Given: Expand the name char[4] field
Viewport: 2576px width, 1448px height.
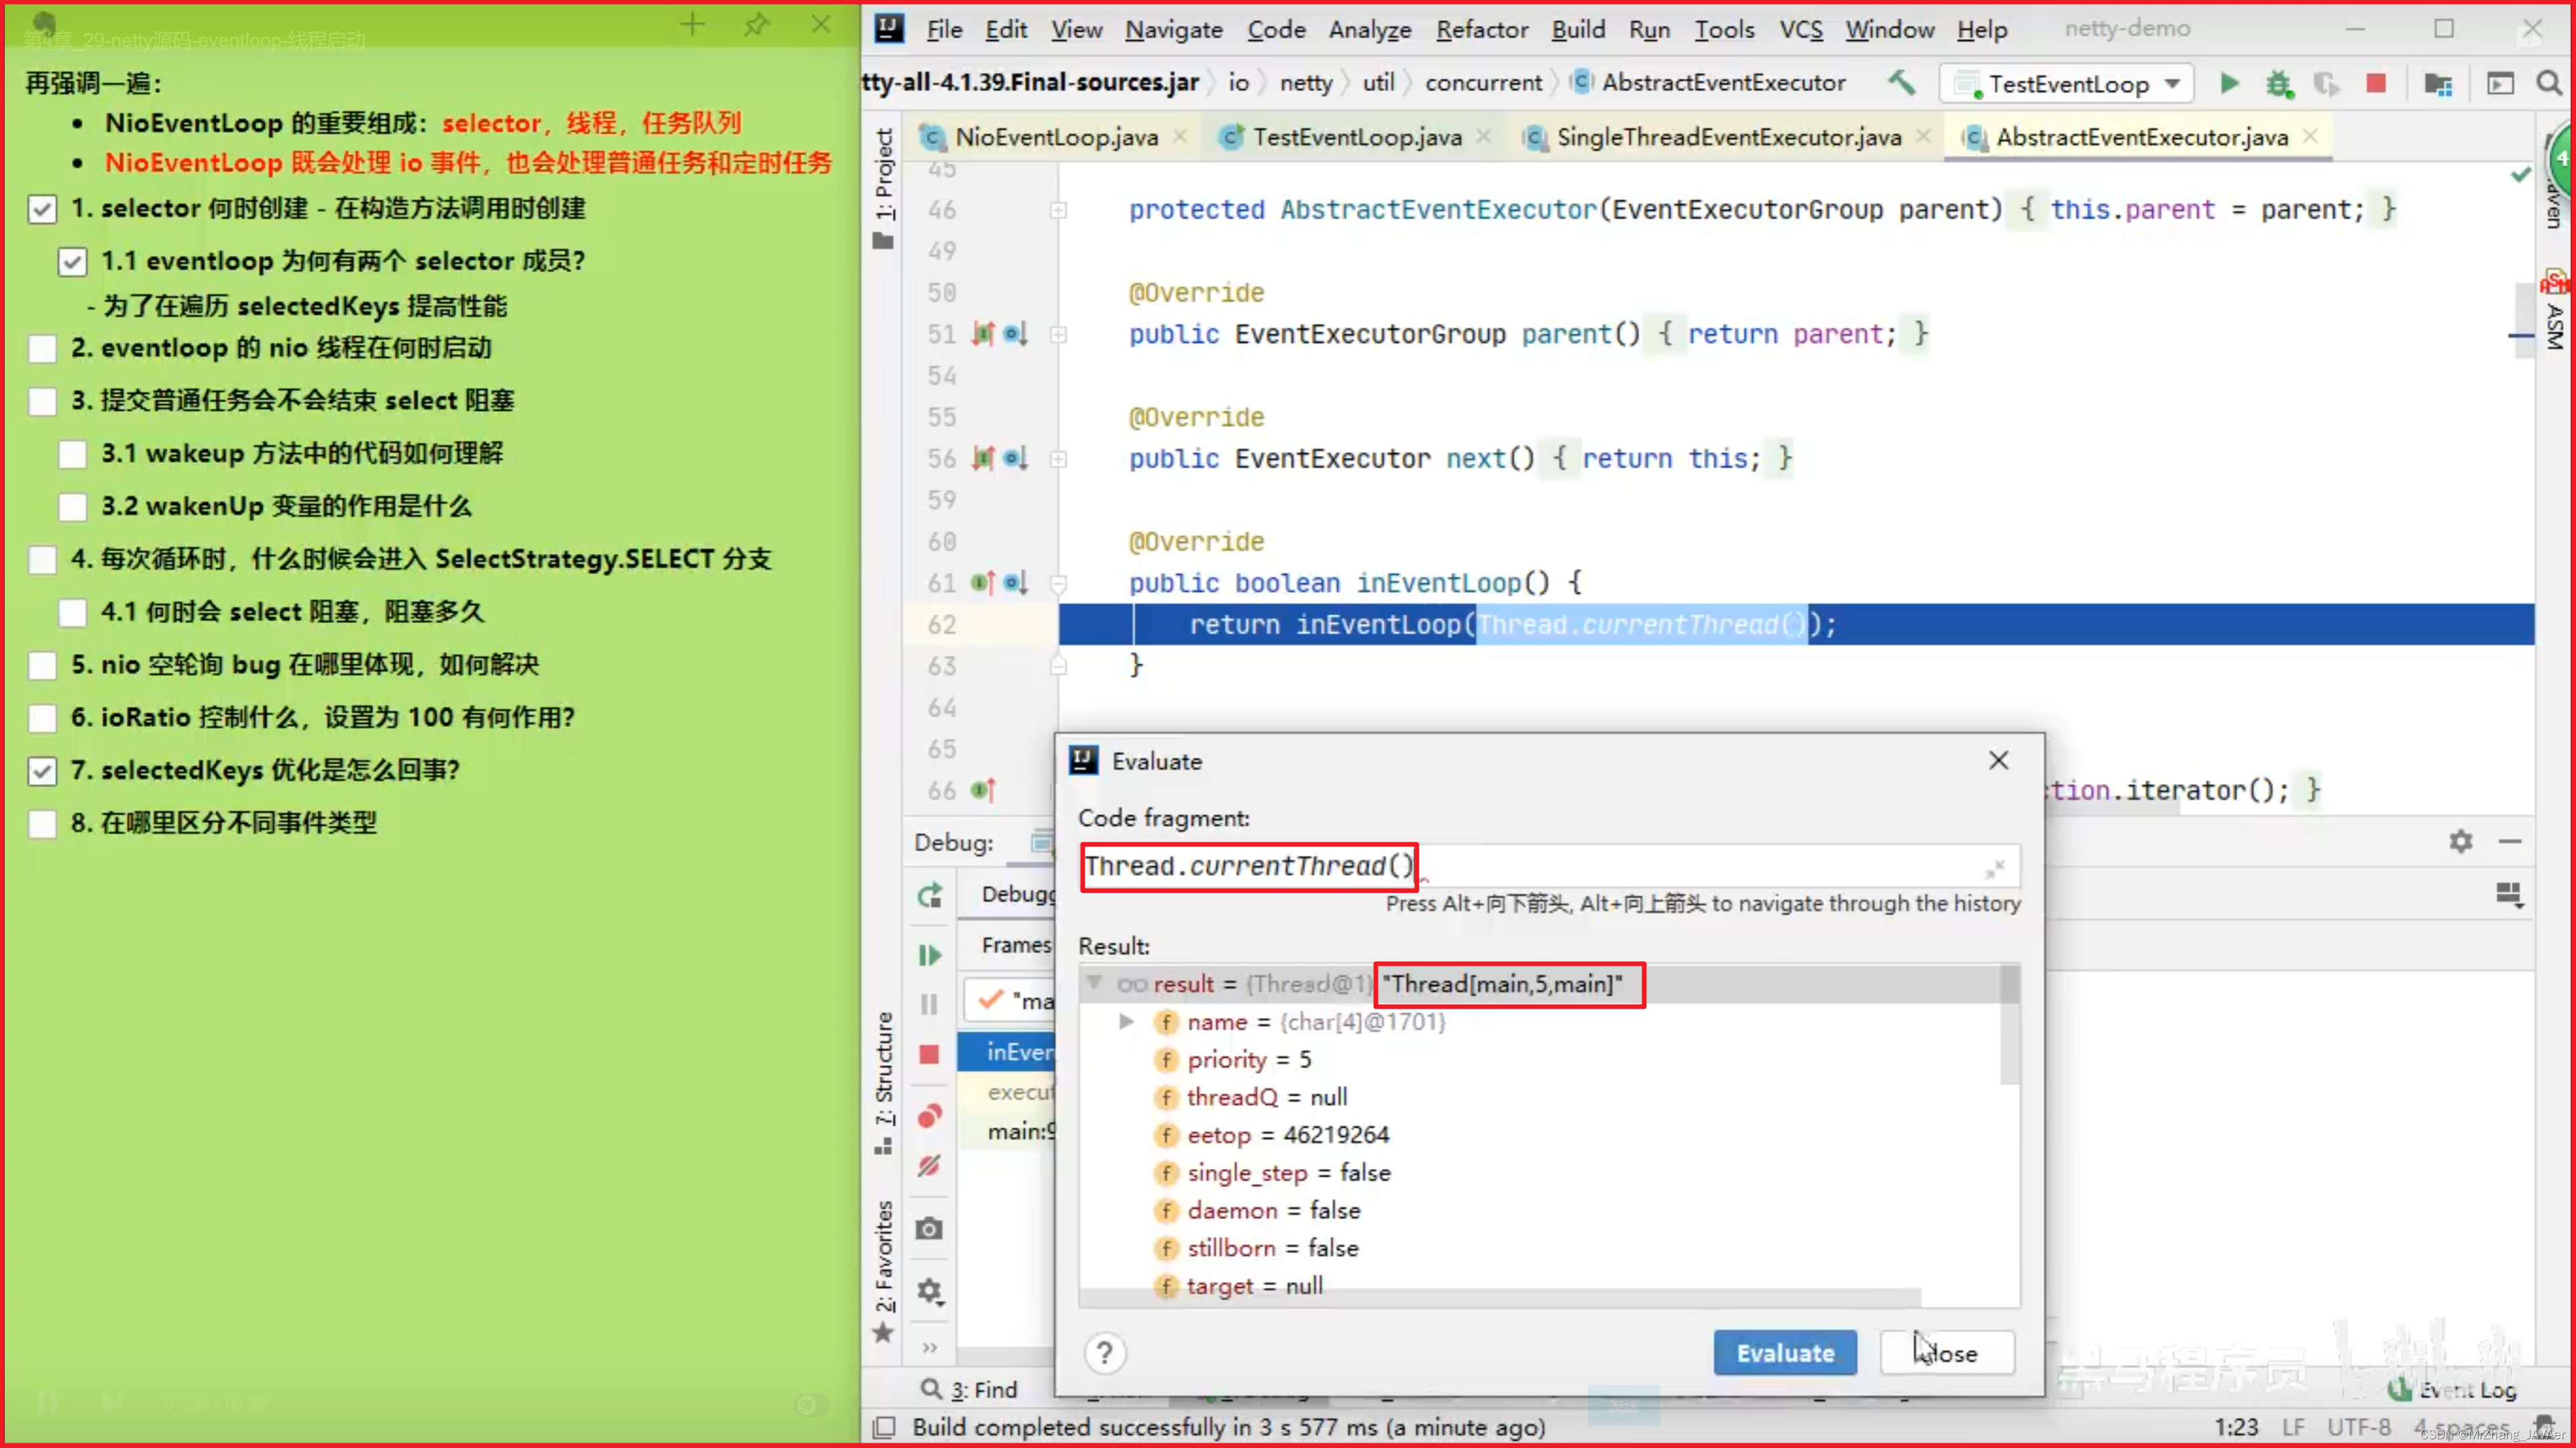Looking at the screenshot, I should coord(1126,1022).
